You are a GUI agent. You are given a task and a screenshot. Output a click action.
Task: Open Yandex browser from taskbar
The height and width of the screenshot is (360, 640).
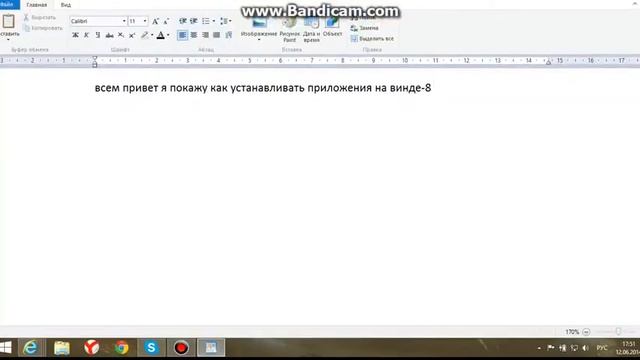pyautogui.click(x=92, y=348)
